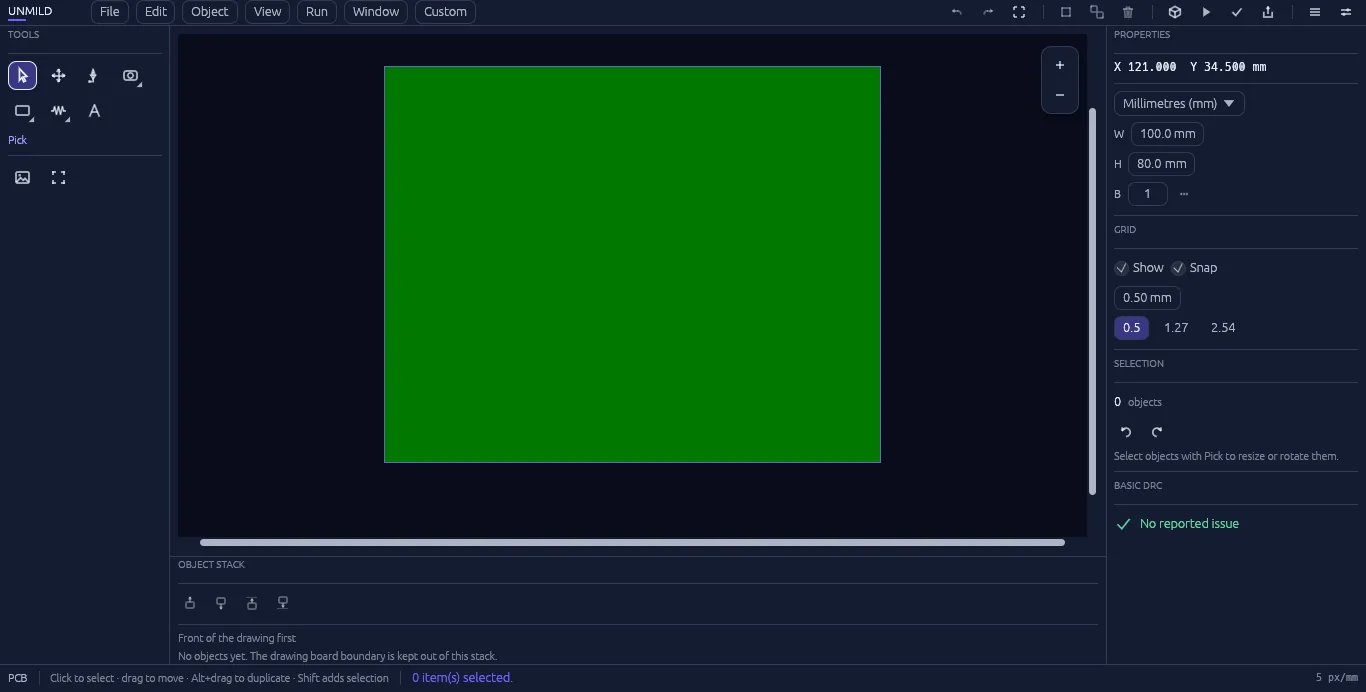Click the zoom in plus button
1366x692 pixels.
click(1060, 65)
